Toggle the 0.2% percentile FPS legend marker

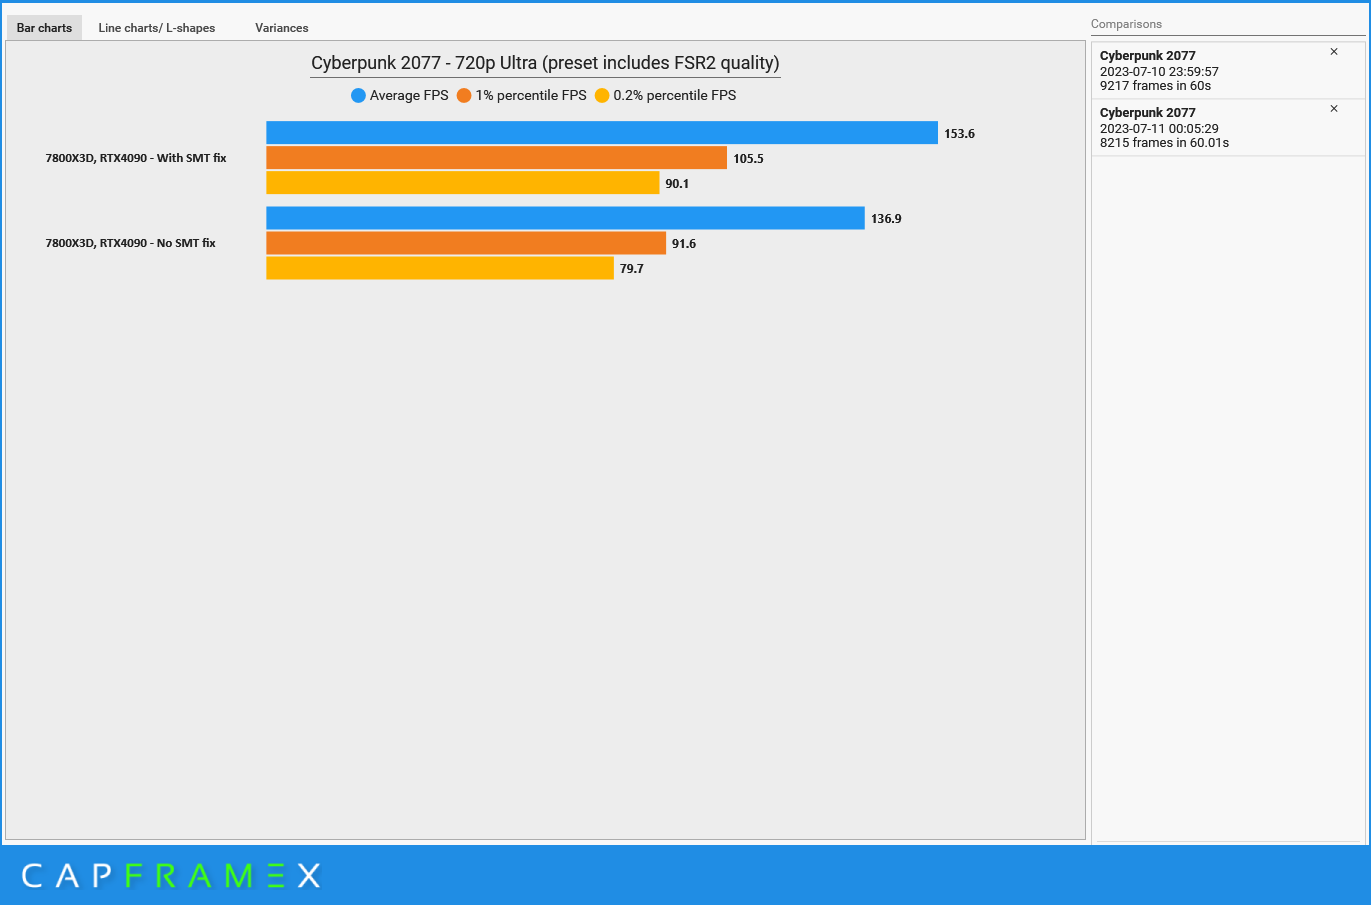tap(602, 96)
